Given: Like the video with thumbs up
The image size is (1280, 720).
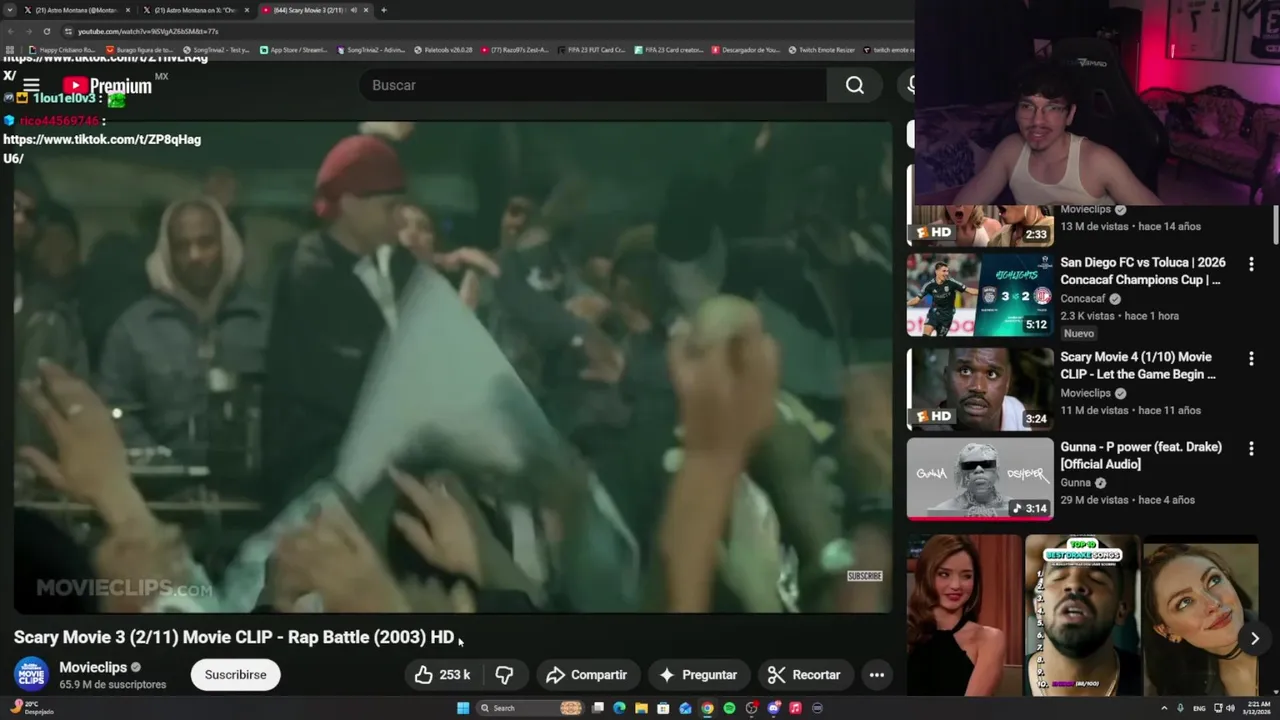Looking at the screenshot, I should [x=441, y=675].
